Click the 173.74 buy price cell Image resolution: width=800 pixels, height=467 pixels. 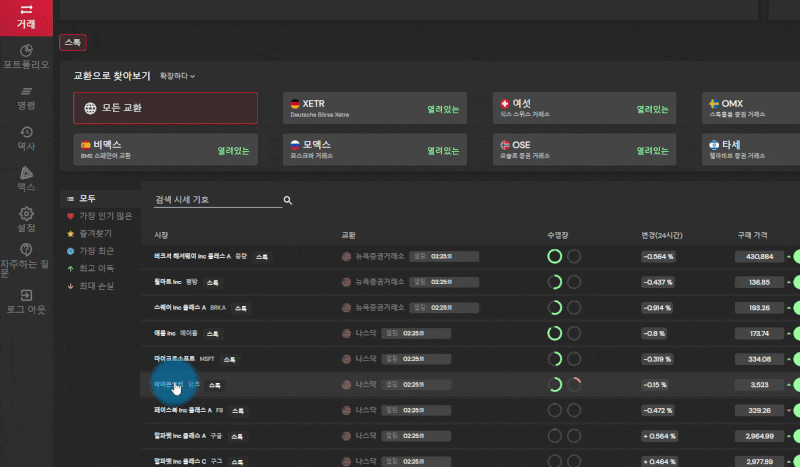tap(759, 333)
